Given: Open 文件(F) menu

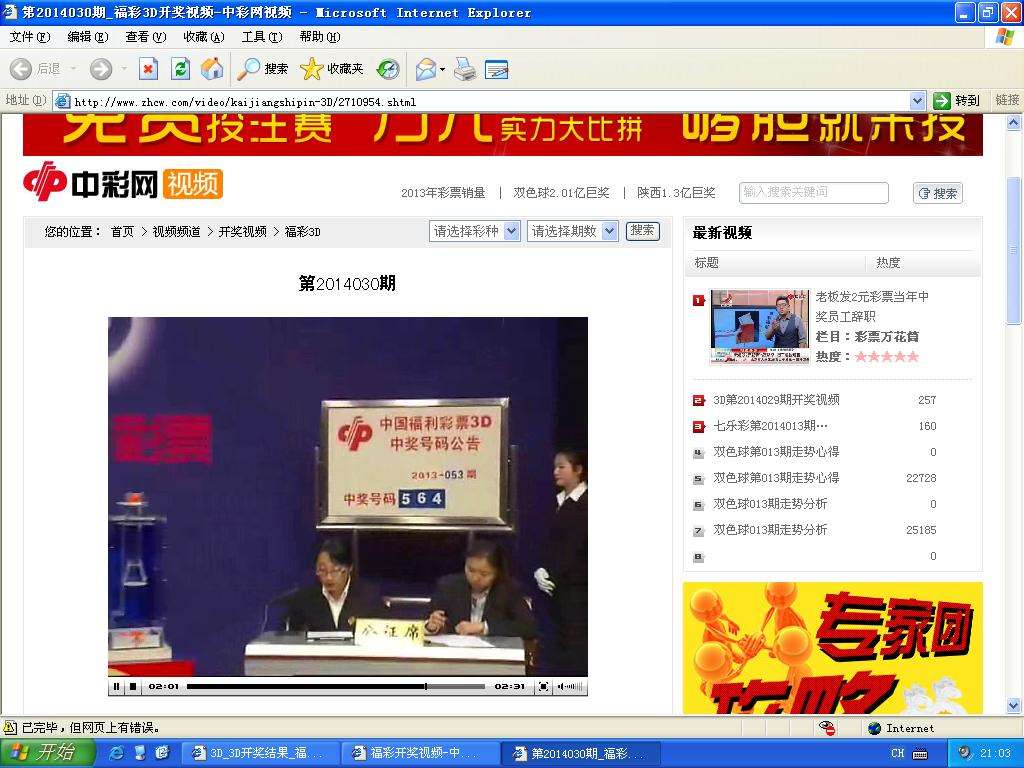Looking at the screenshot, I should pyautogui.click(x=29, y=37).
